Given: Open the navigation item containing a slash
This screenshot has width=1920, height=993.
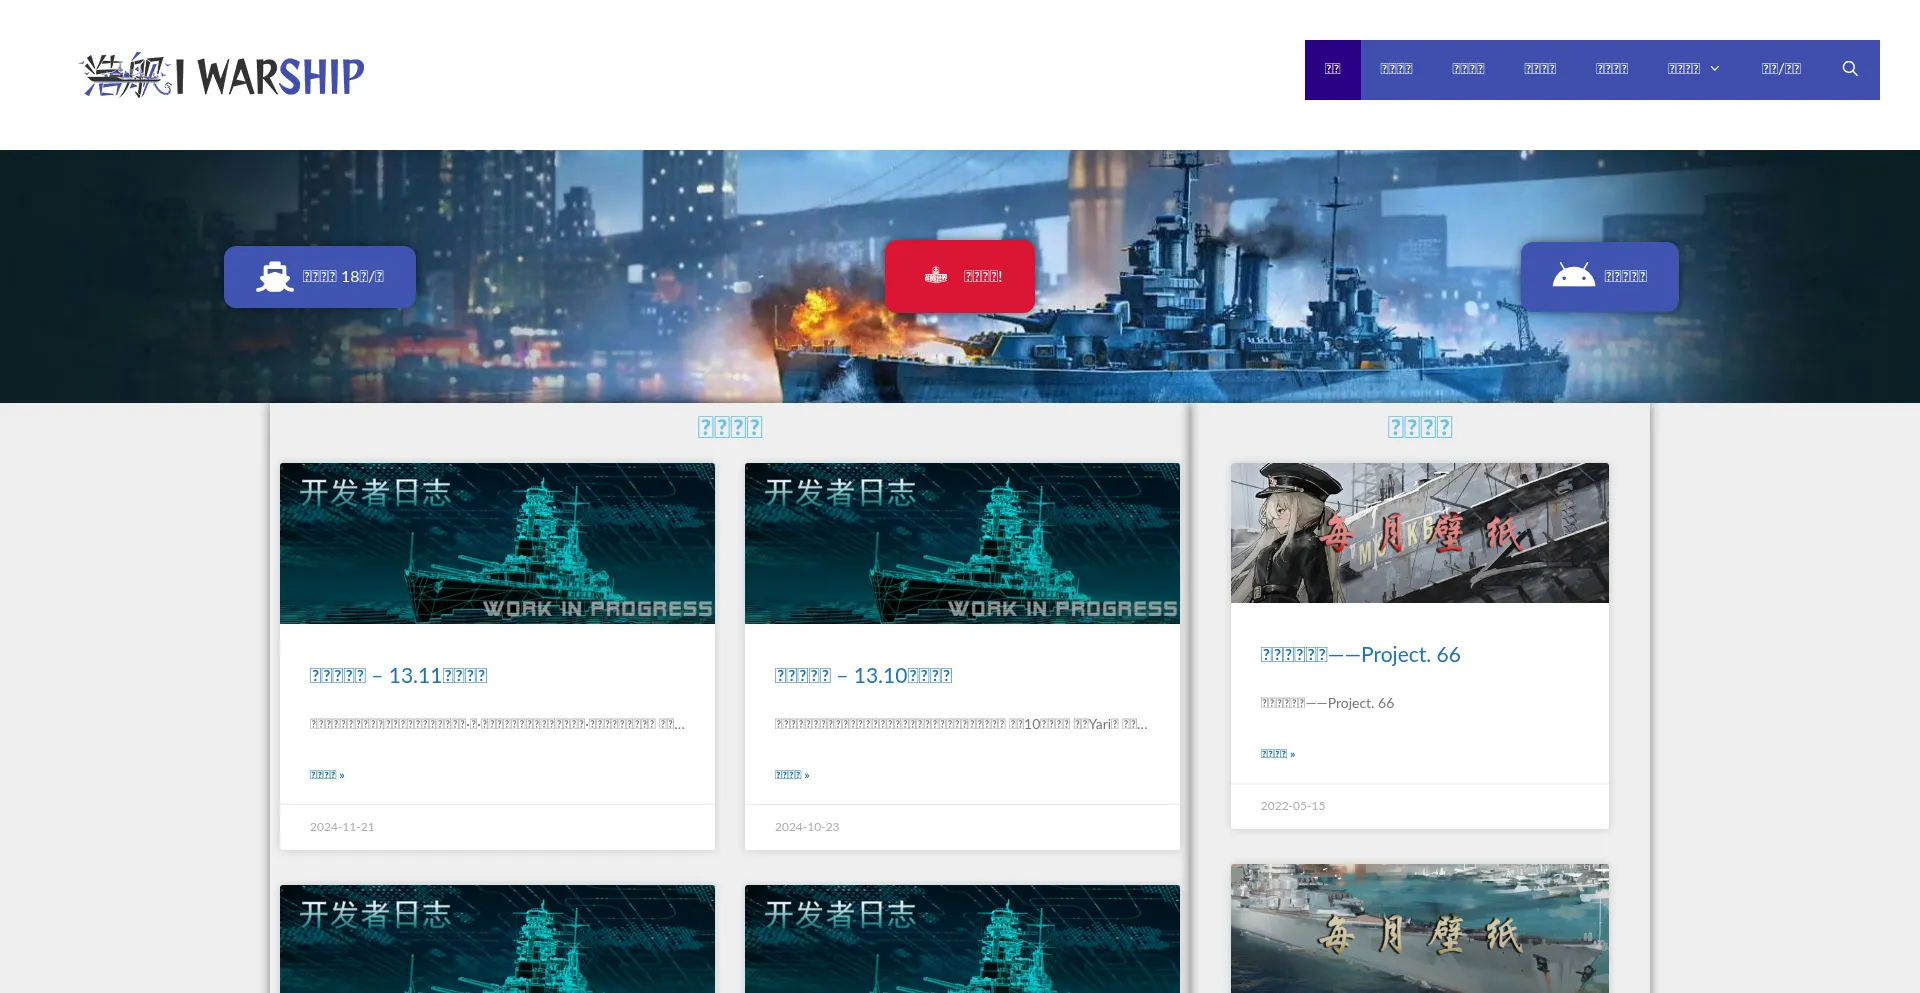Looking at the screenshot, I should point(1780,69).
